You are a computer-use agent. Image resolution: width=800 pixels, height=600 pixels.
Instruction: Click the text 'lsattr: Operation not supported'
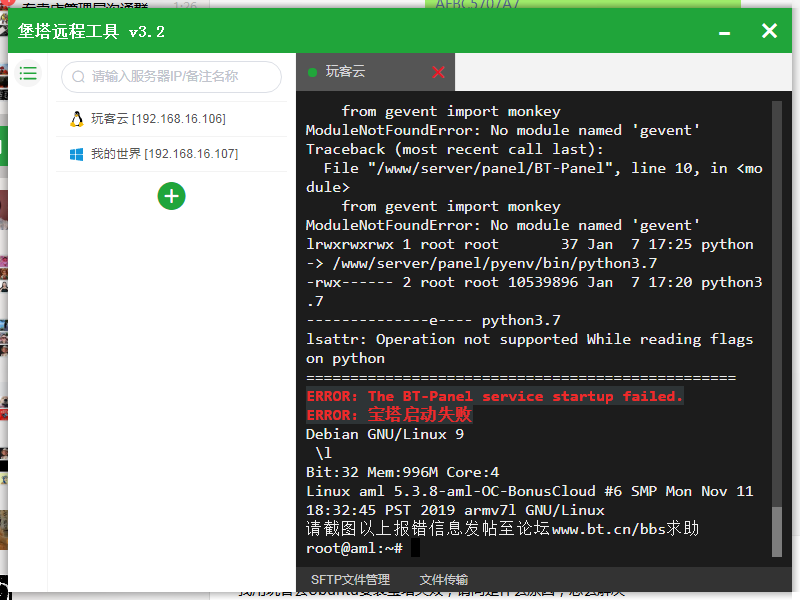442,339
